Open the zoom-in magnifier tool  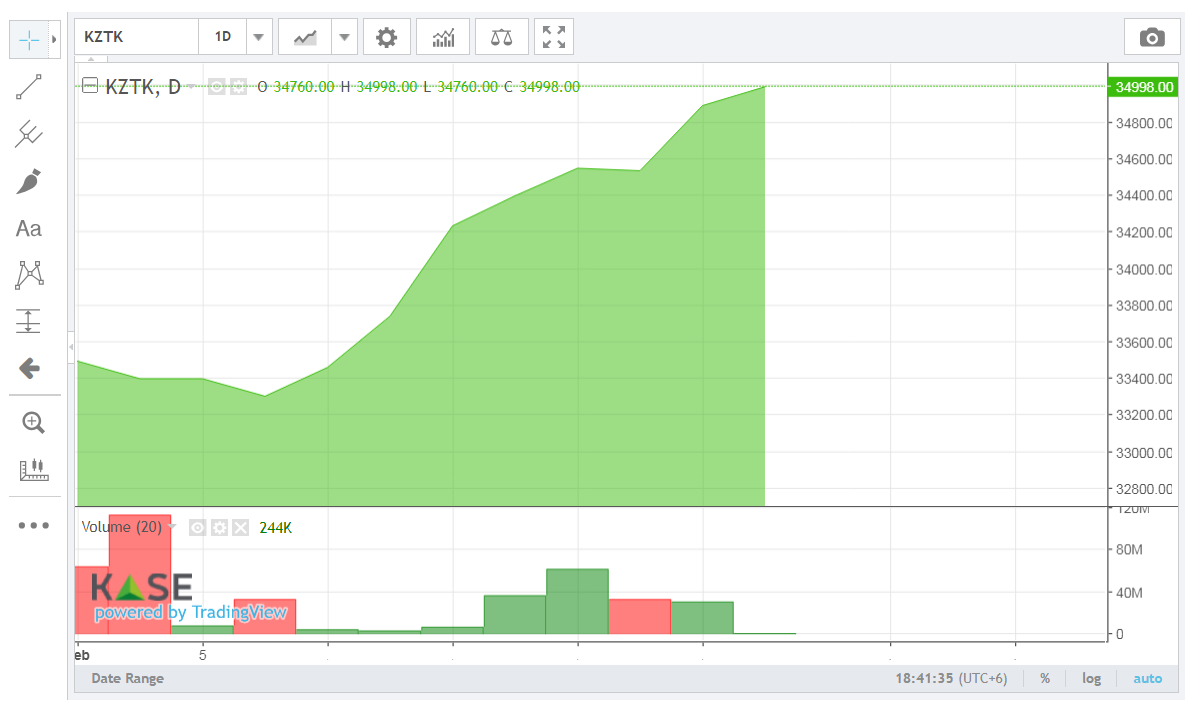point(33,422)
